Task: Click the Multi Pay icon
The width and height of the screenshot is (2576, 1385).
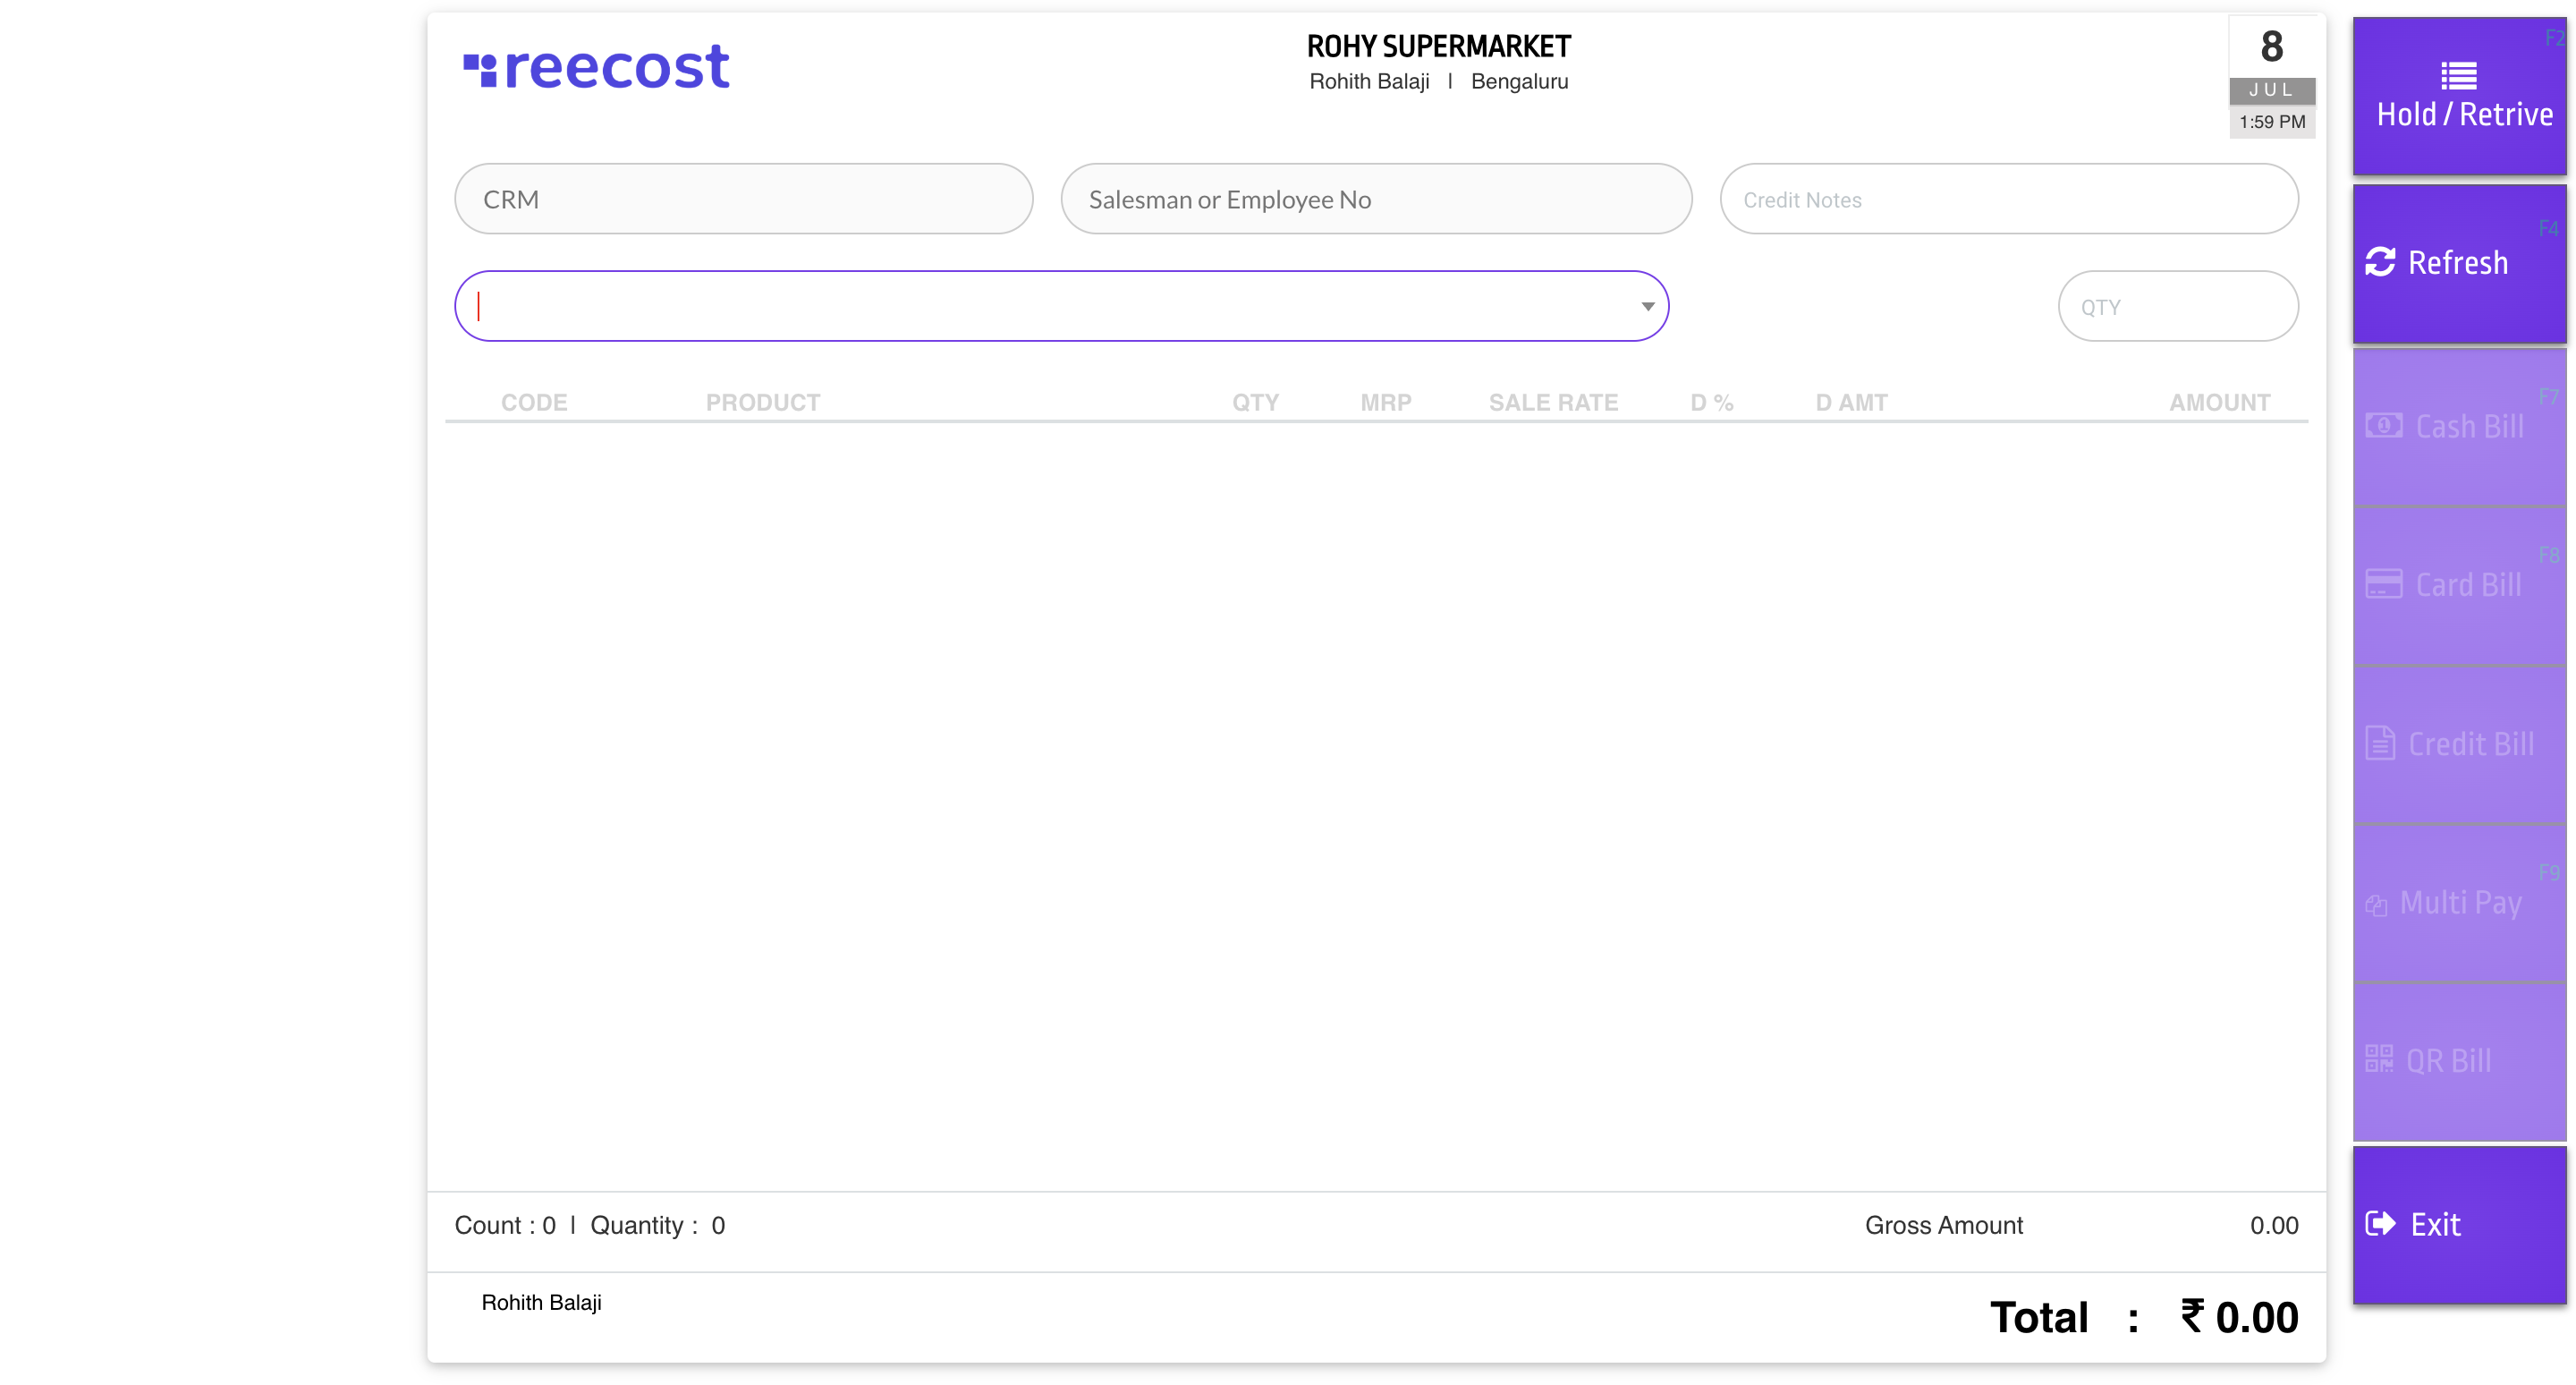Action: tap(2377, 905)
